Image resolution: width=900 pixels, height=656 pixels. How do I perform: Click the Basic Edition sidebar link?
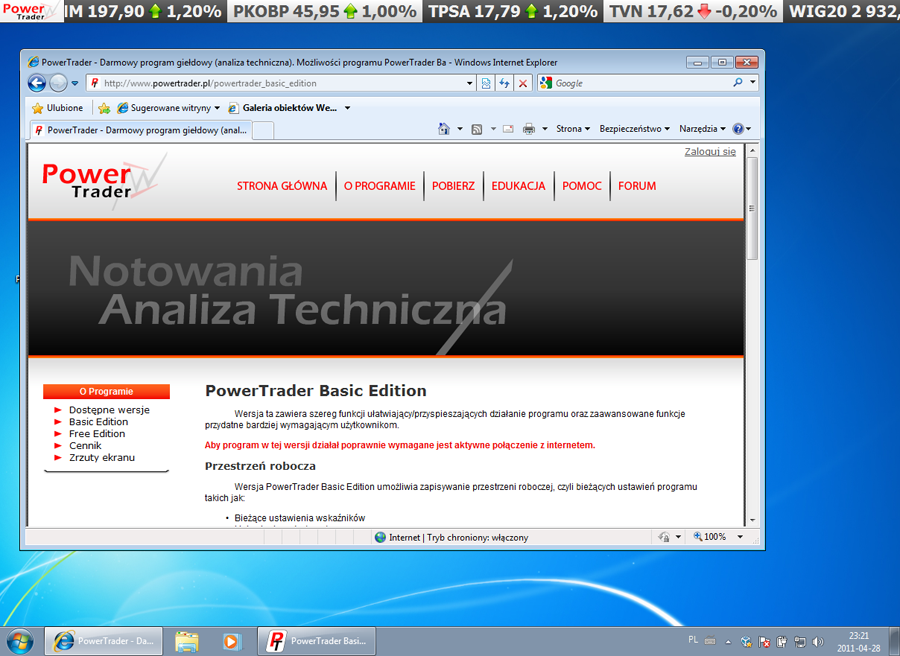99,422
